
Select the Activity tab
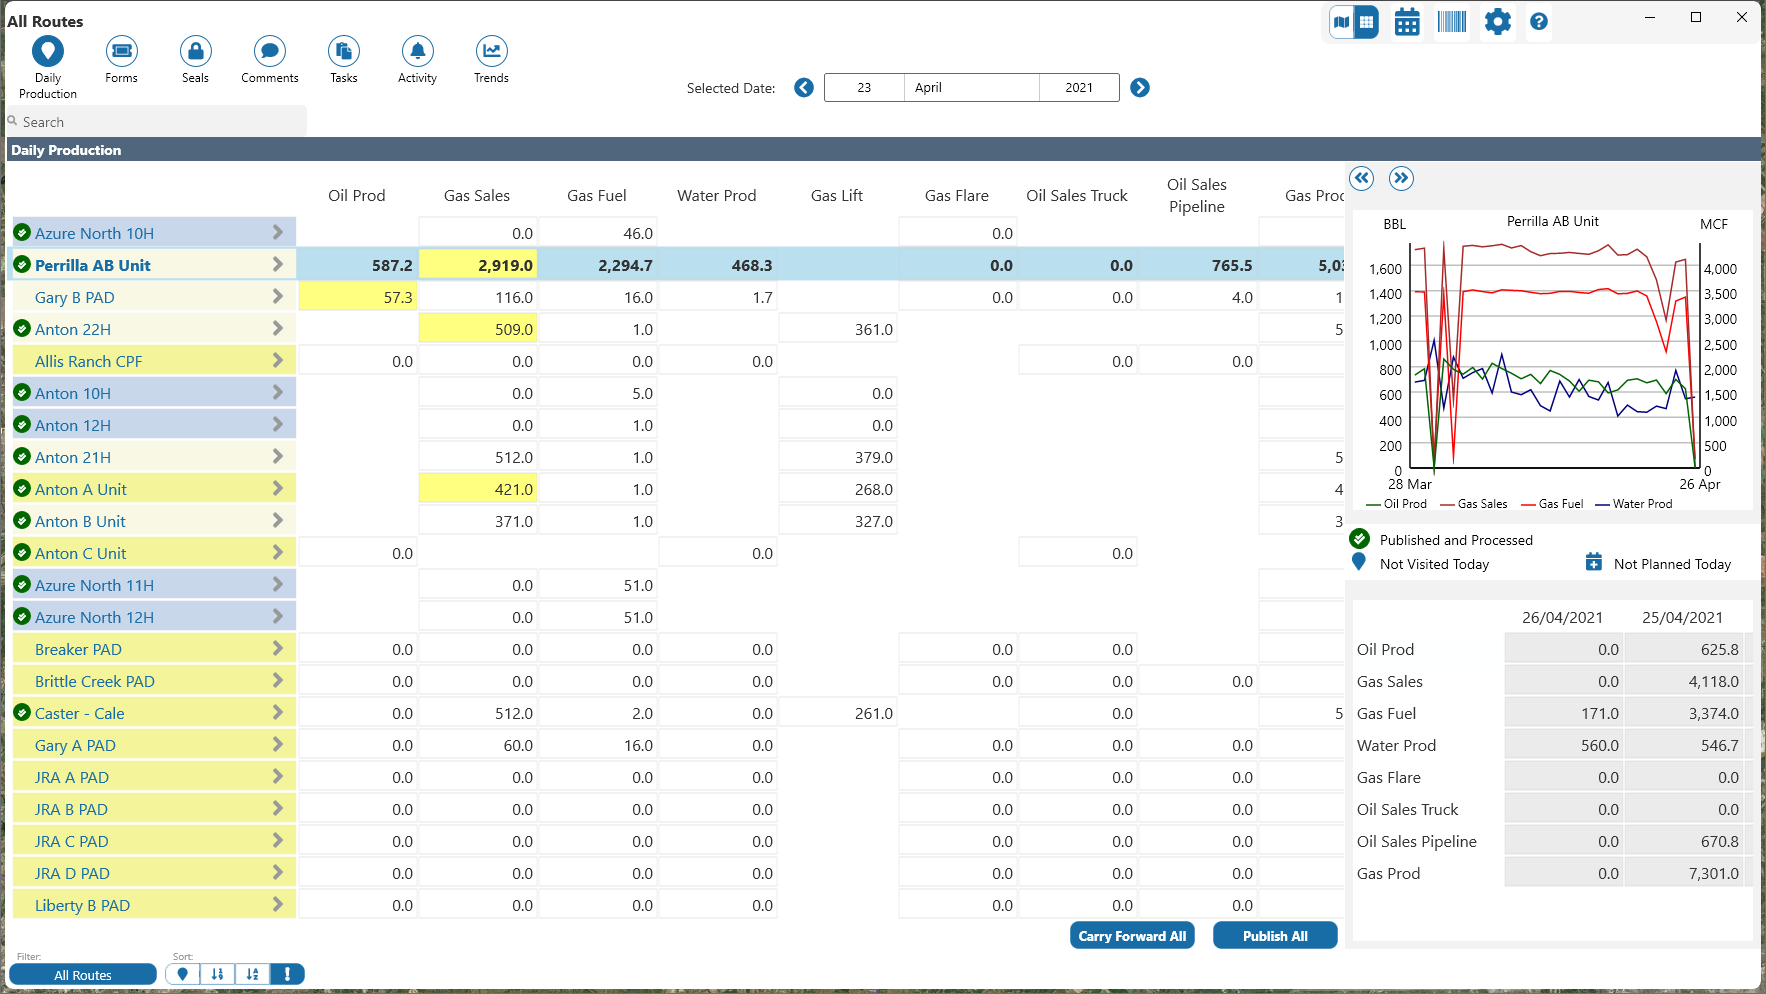point(417,51)
